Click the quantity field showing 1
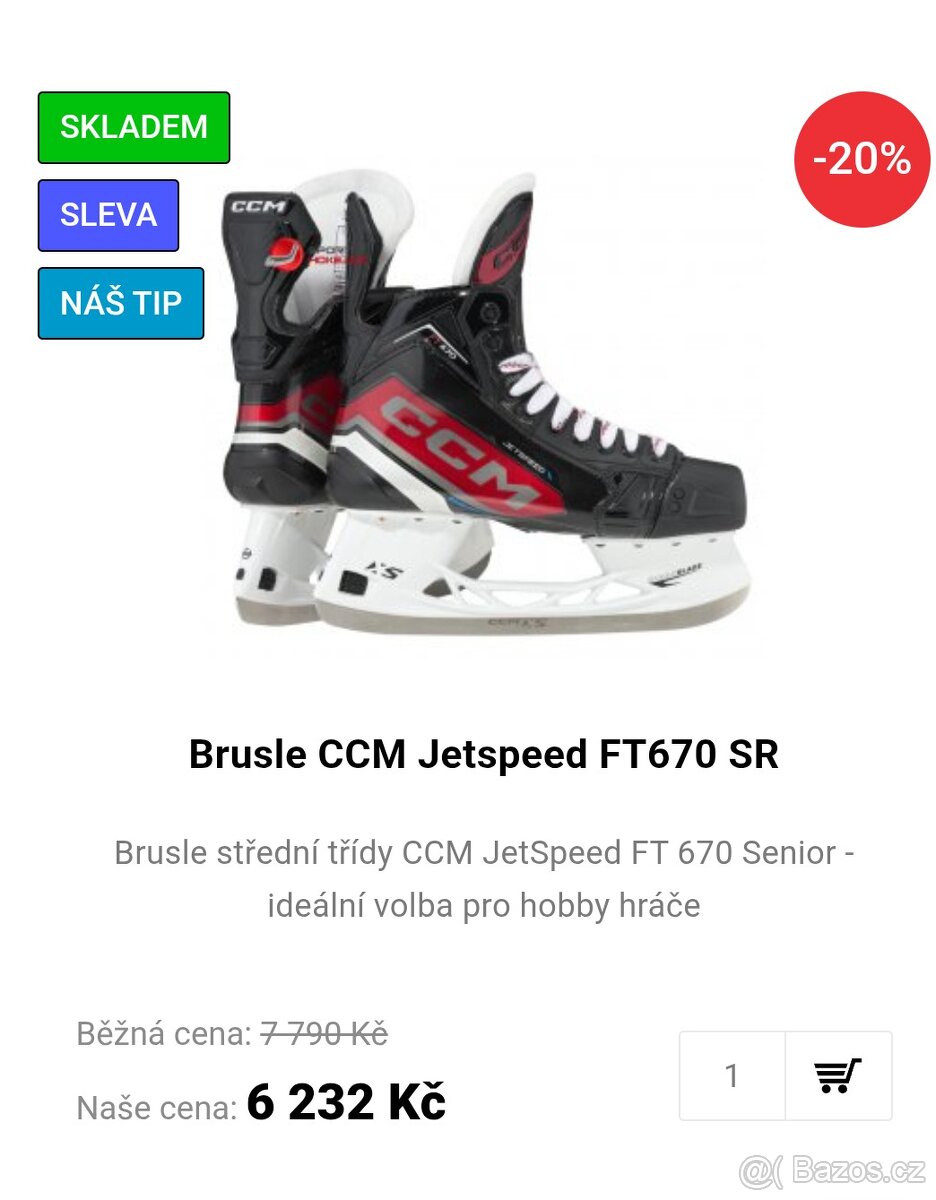This screenshot has height=1200, width=936. pyautogui.click(x=732, y=1075)
